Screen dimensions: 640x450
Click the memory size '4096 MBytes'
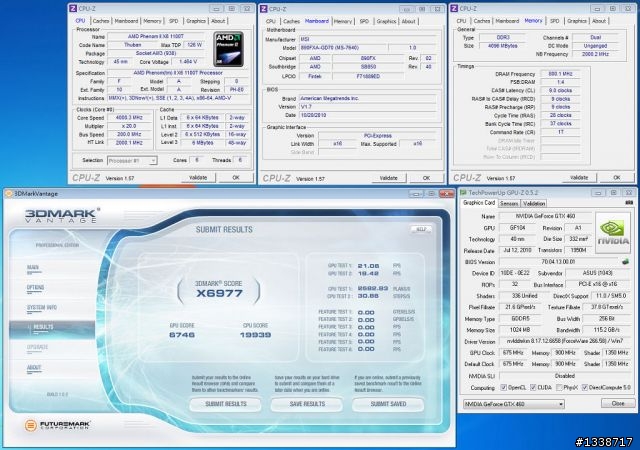502,46
